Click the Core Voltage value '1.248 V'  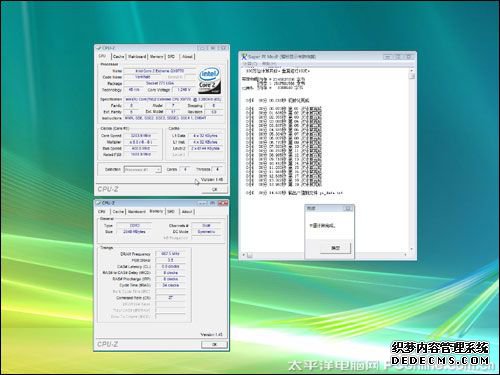pos(184,90)
